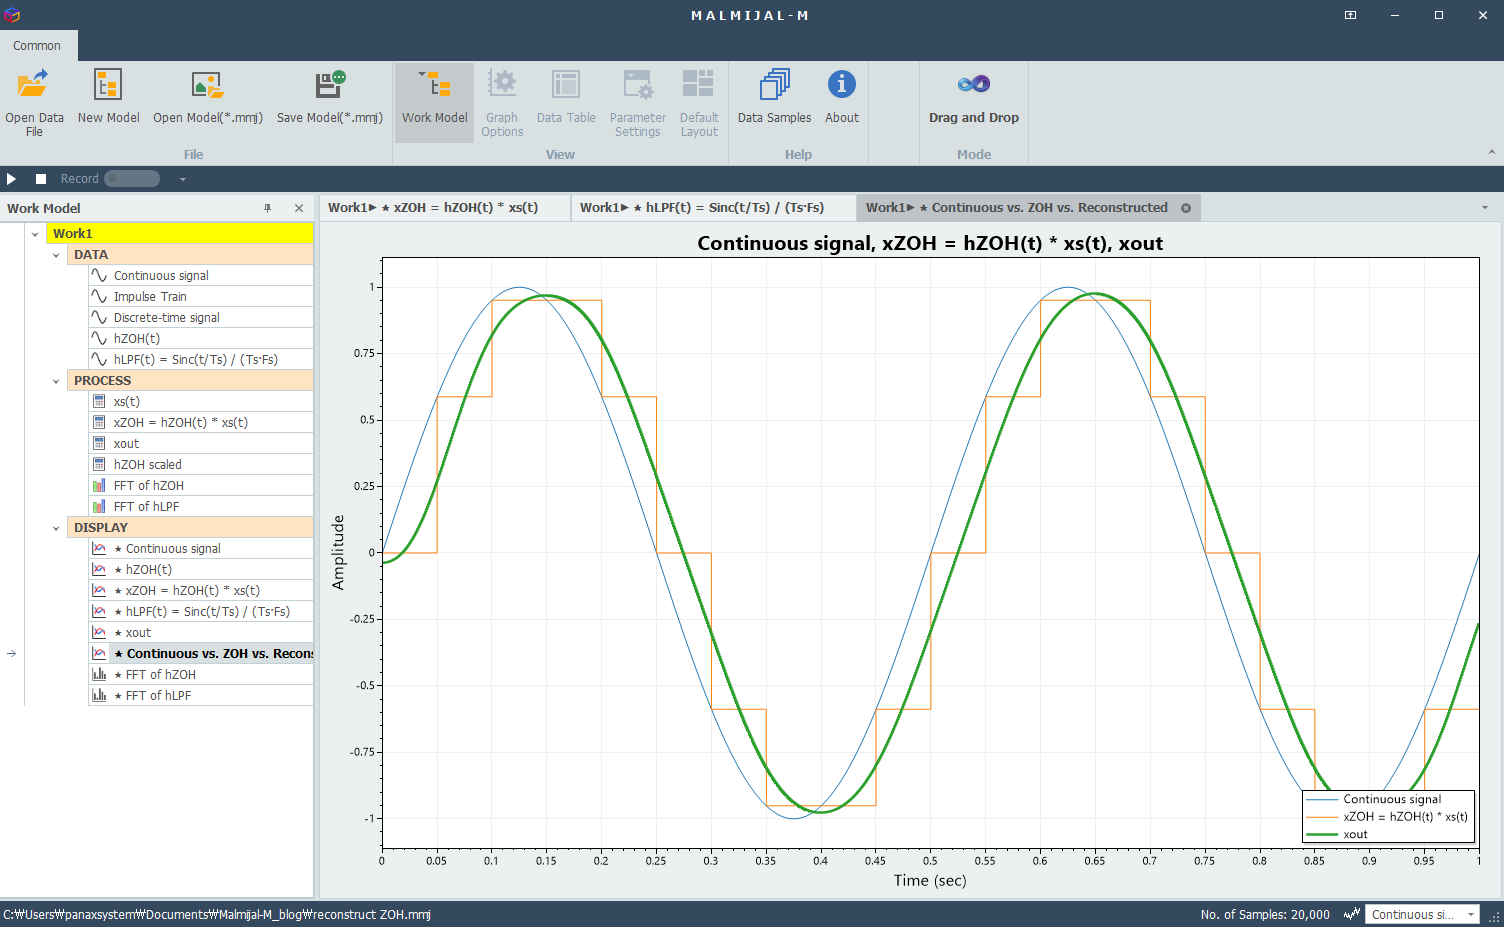Select the Continuous signal data item

coord(200,276)
